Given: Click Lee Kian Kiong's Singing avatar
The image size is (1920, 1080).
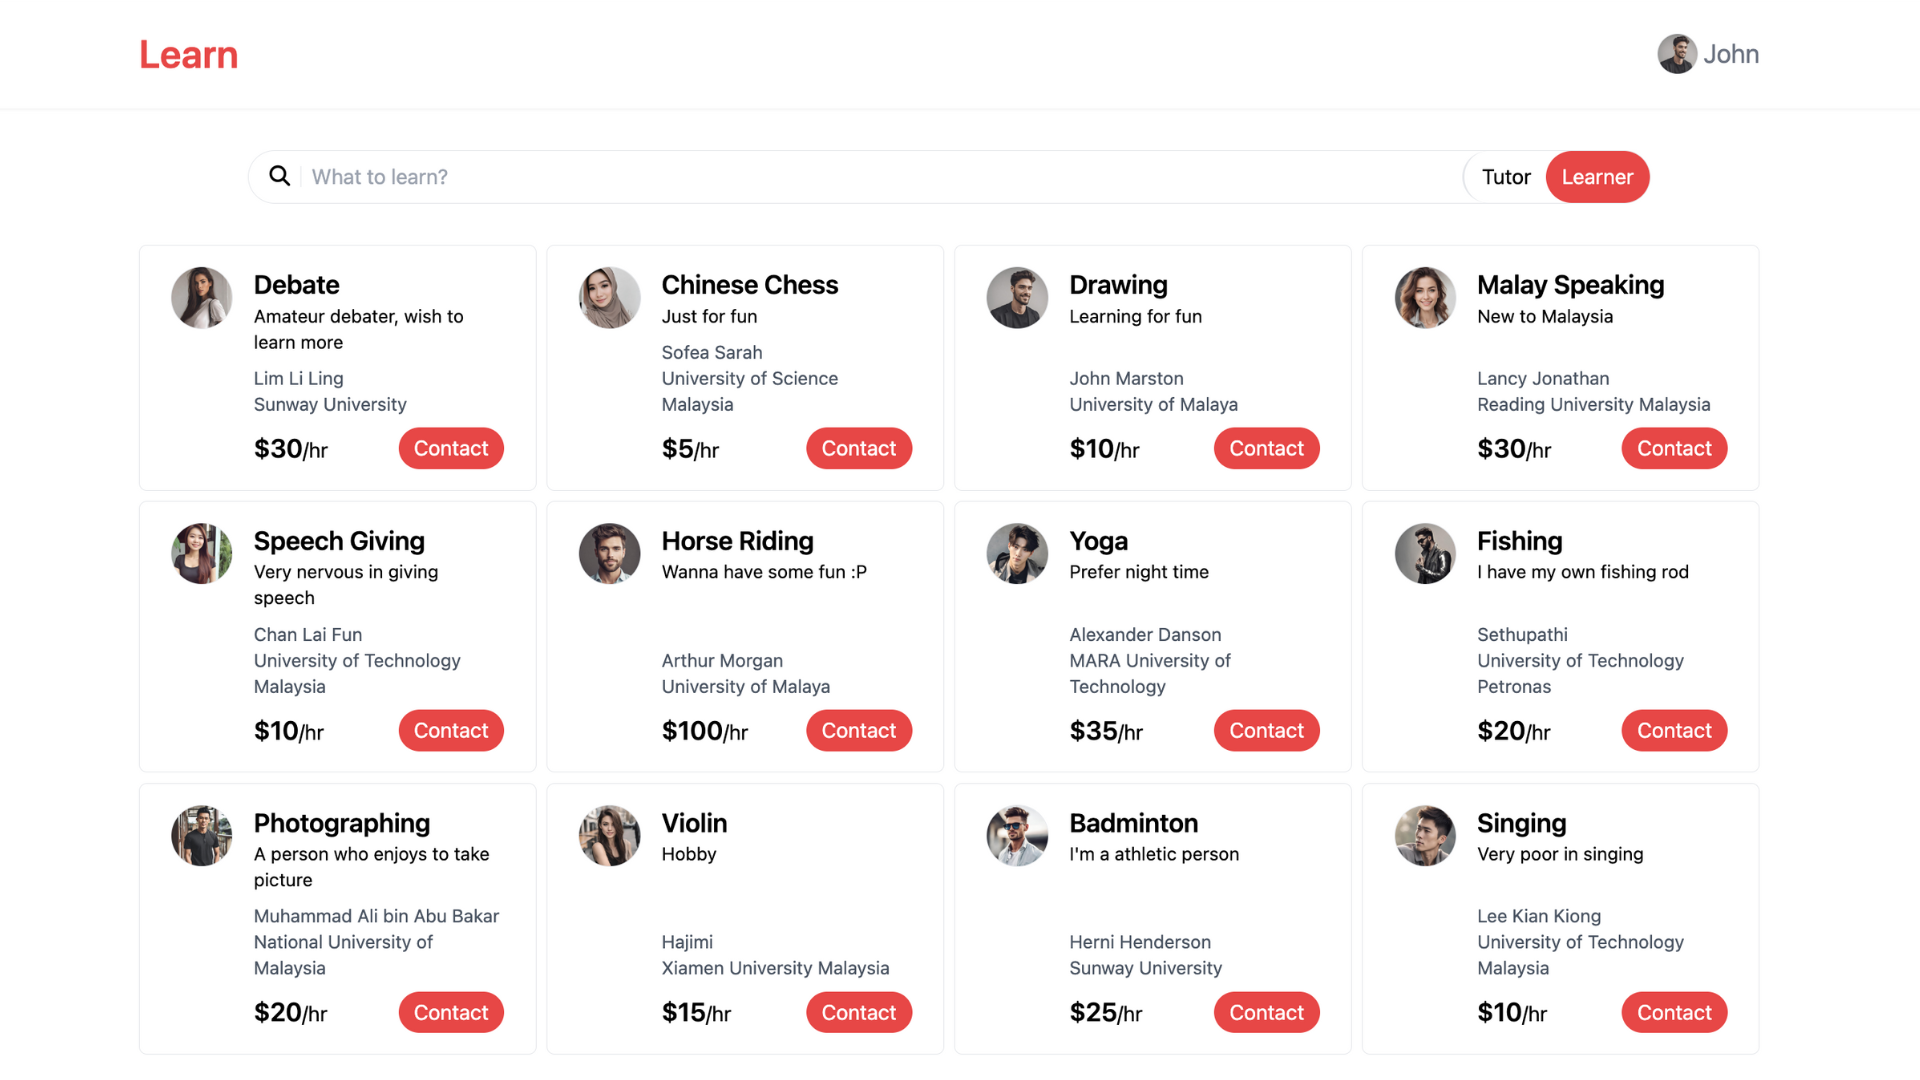Looking at the screenshot, I should [1425, 835].
